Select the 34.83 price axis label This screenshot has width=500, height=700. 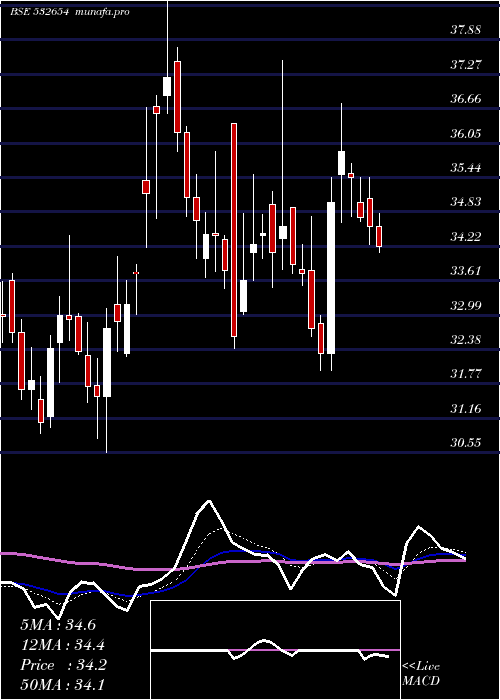pos(466,202)
